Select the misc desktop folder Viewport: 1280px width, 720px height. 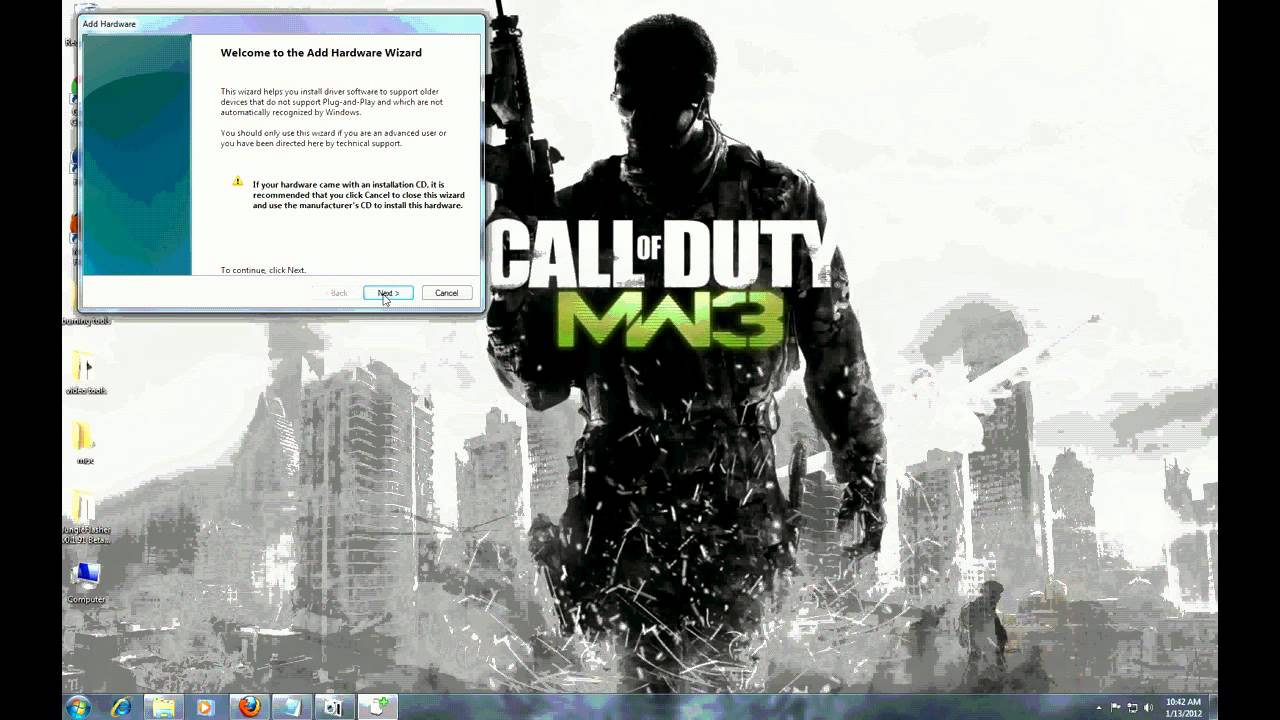(x=85, y=442)
